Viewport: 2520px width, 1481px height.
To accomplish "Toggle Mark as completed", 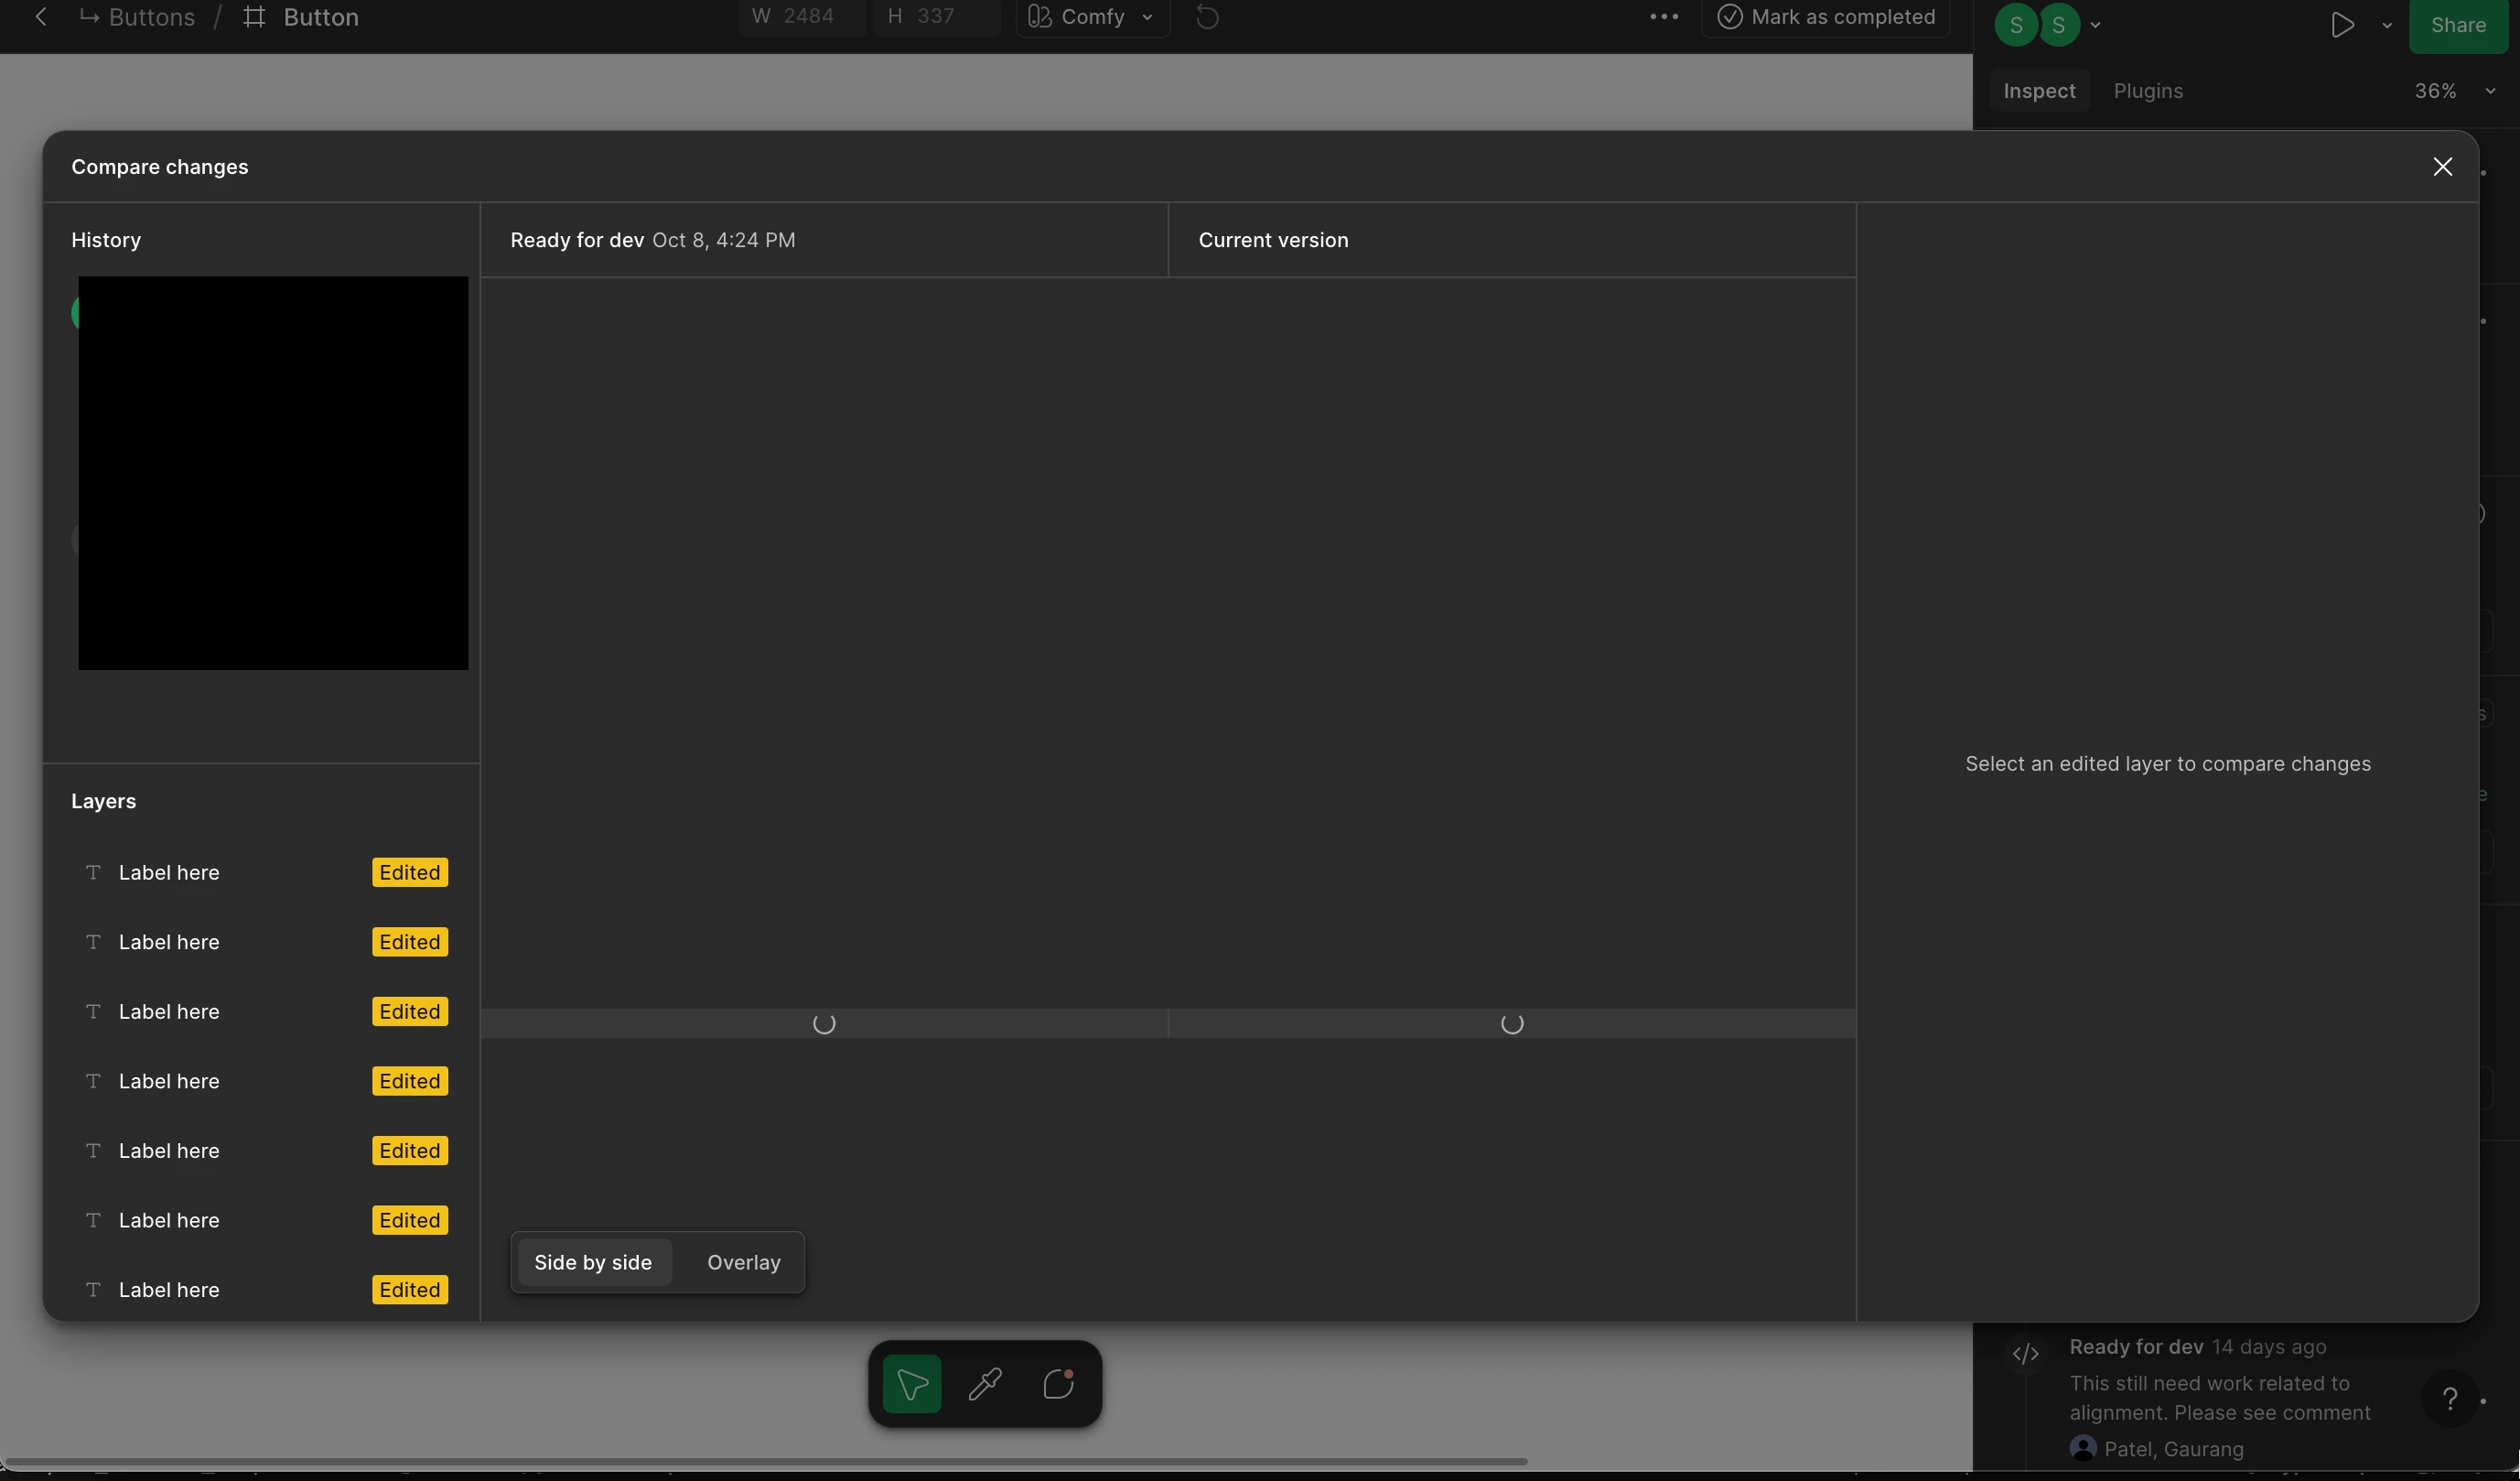I will (1826, 17).
